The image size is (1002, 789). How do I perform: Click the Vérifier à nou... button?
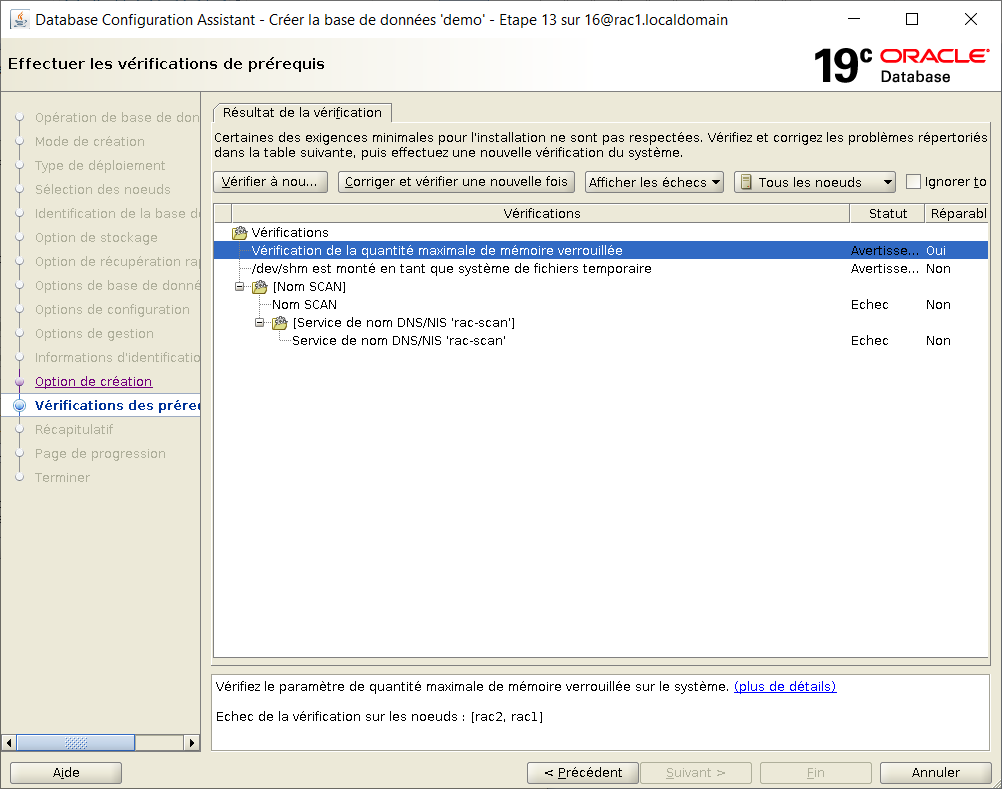270,181
